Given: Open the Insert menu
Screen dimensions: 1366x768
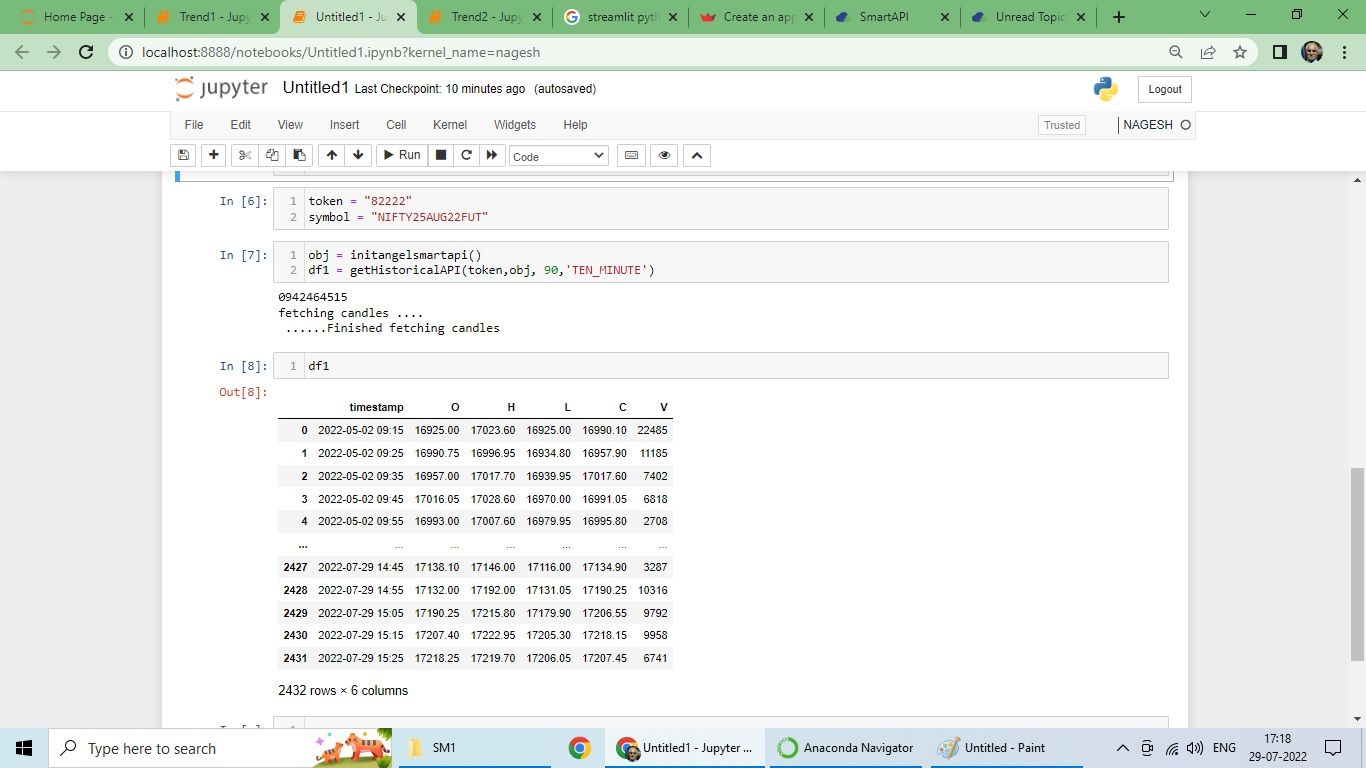Looking at the screenshot, I should pos(345,125).
